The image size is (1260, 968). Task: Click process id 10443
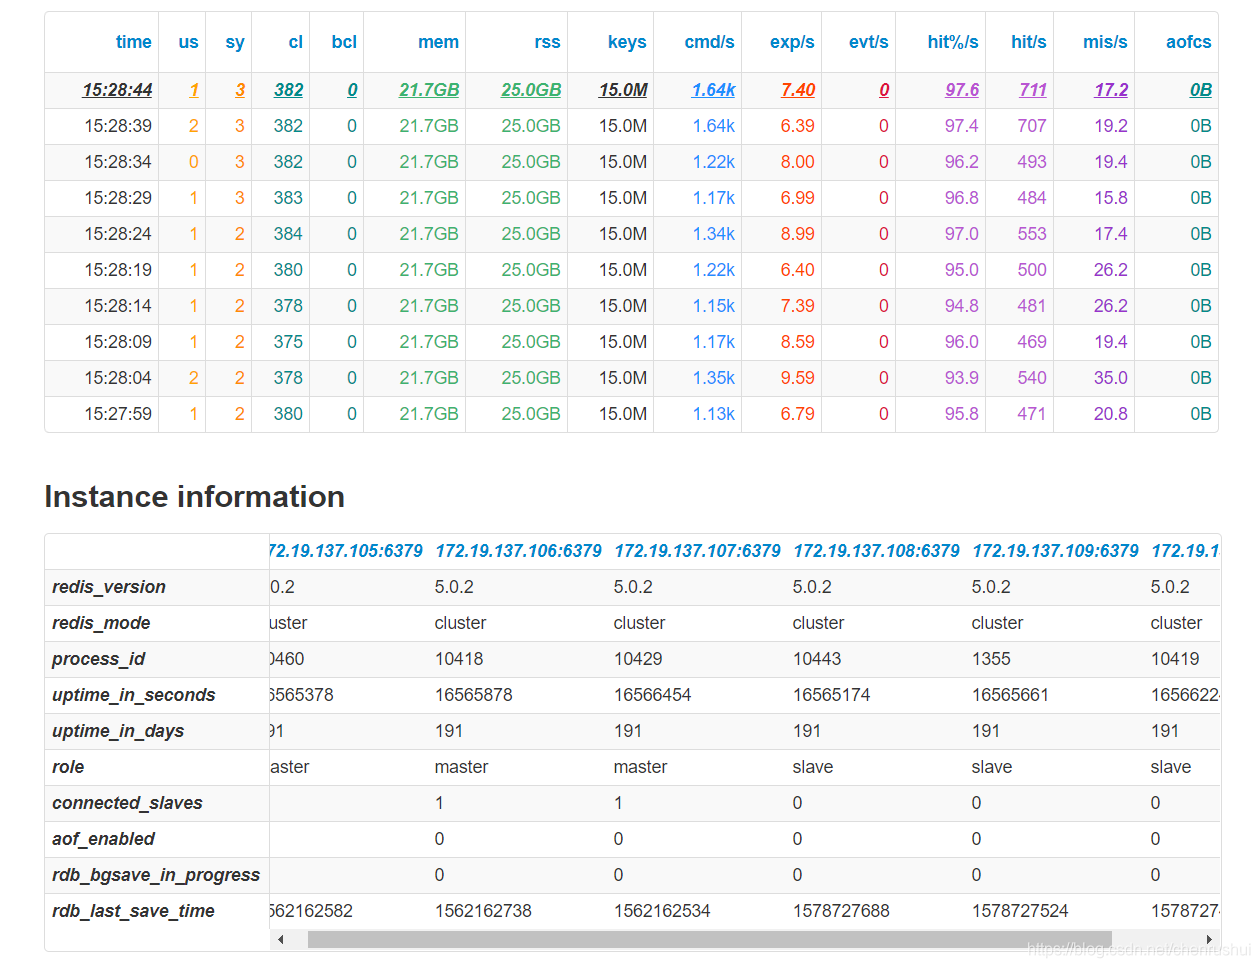tap(817, 659)
